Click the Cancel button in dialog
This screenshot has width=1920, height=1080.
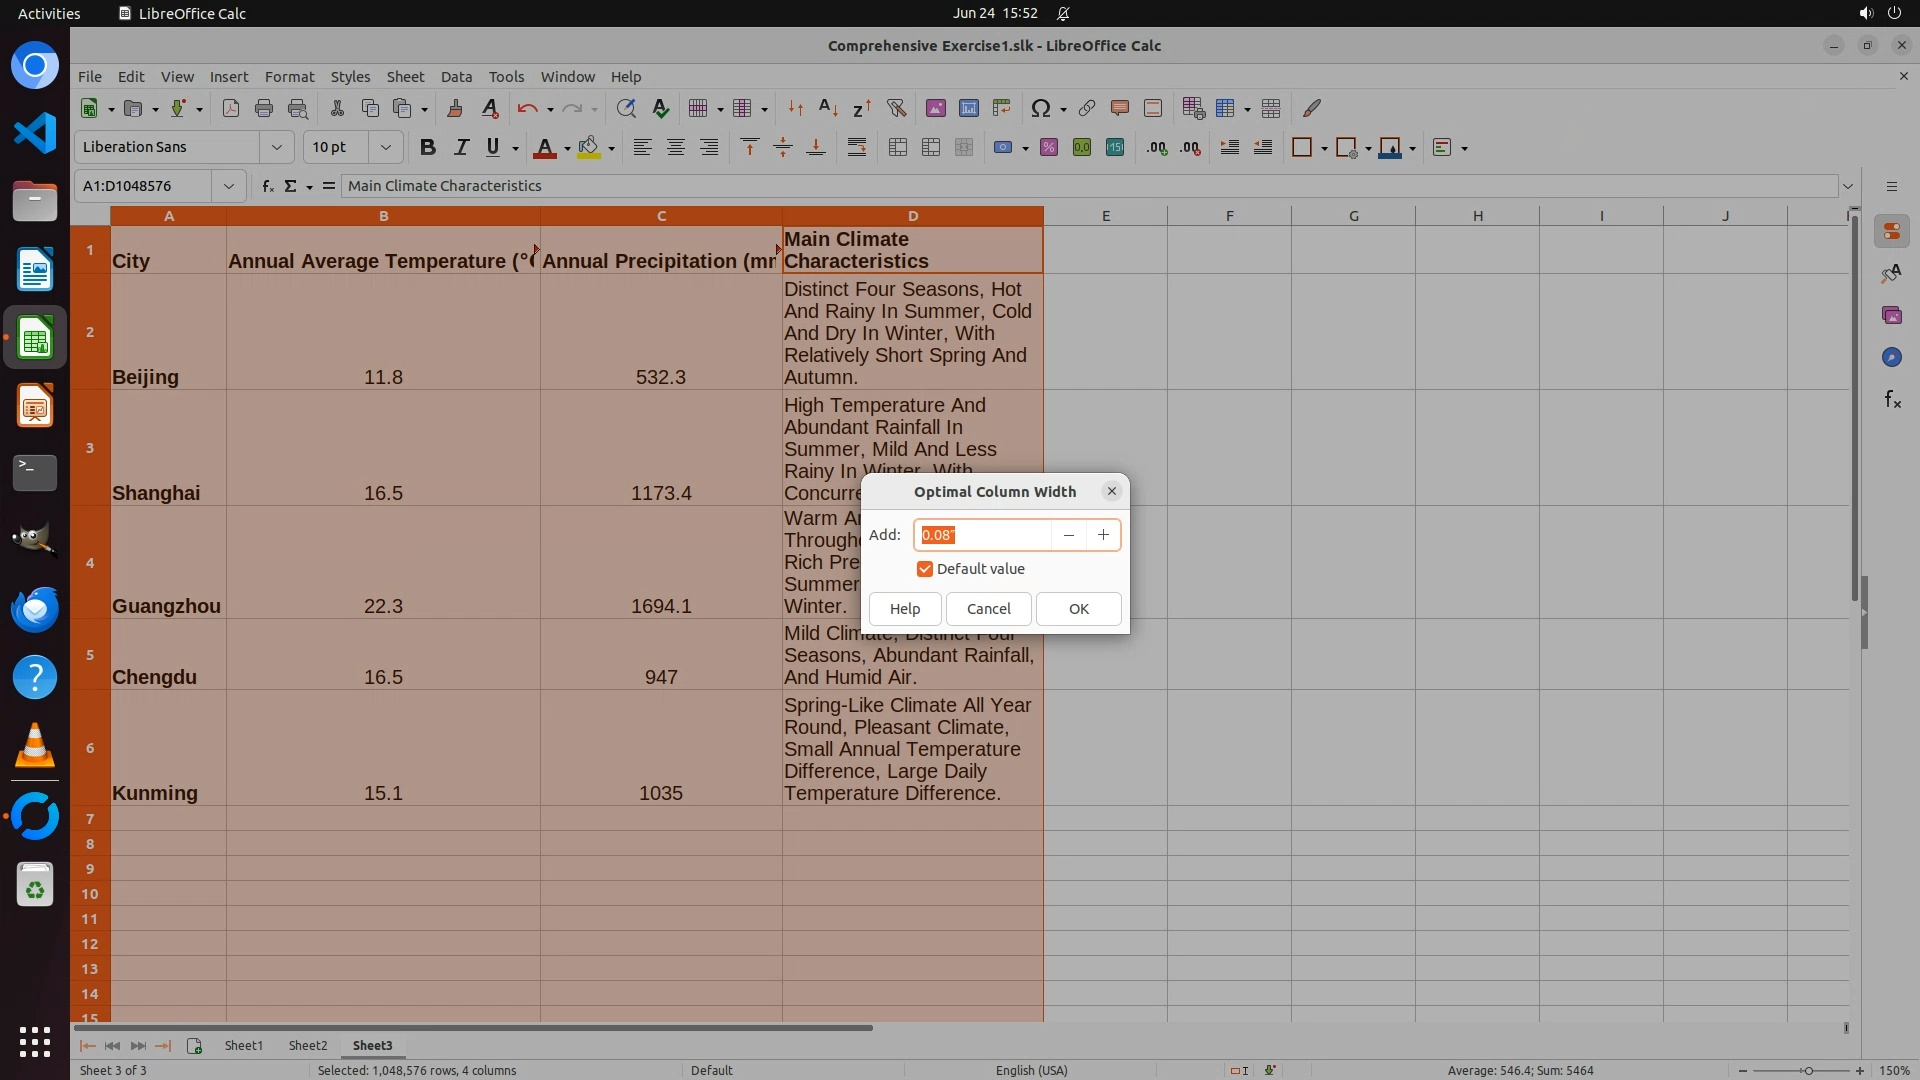point(988,609)
